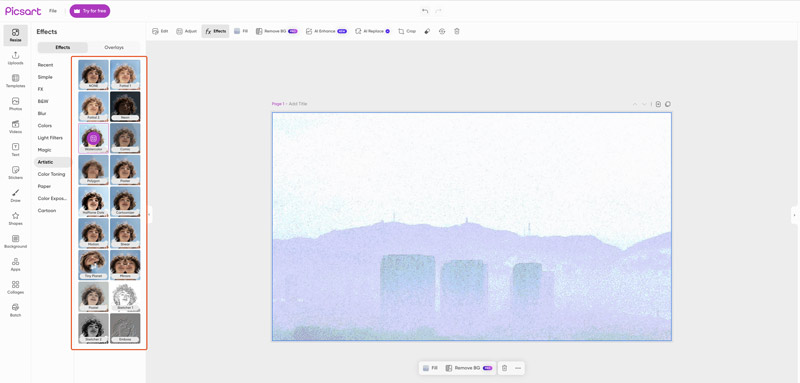Screen dimensions: 800x383
Task: Apply the Tiny Planet effect
Action: tap(93, 264)
